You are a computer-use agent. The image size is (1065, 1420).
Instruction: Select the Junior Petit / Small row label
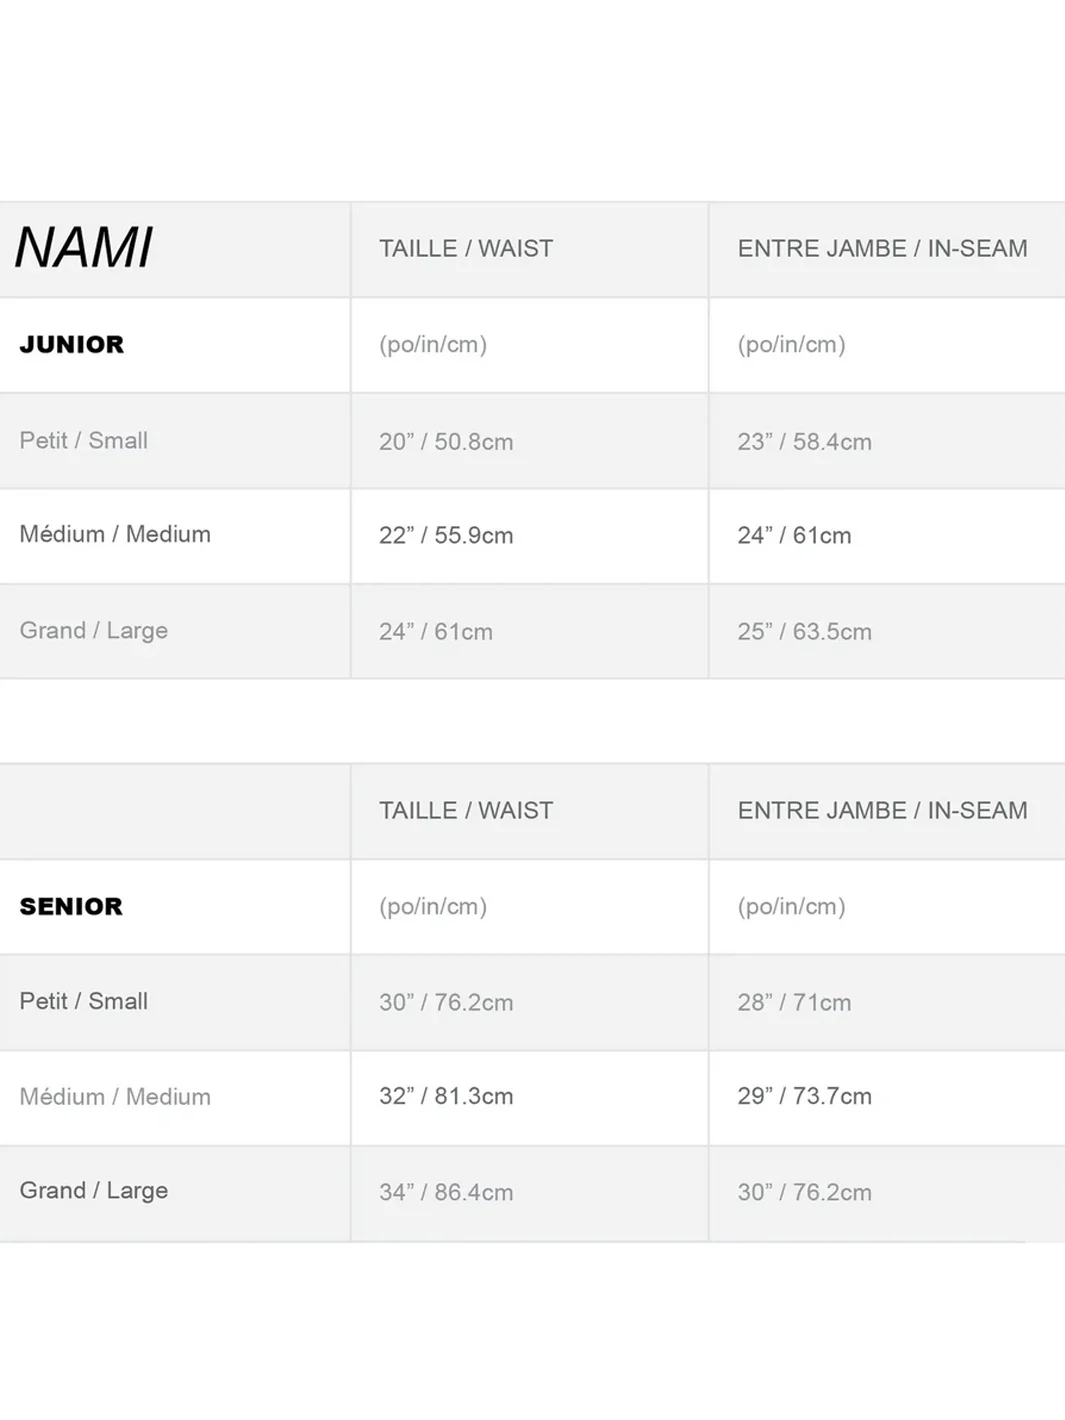(84, 441)
